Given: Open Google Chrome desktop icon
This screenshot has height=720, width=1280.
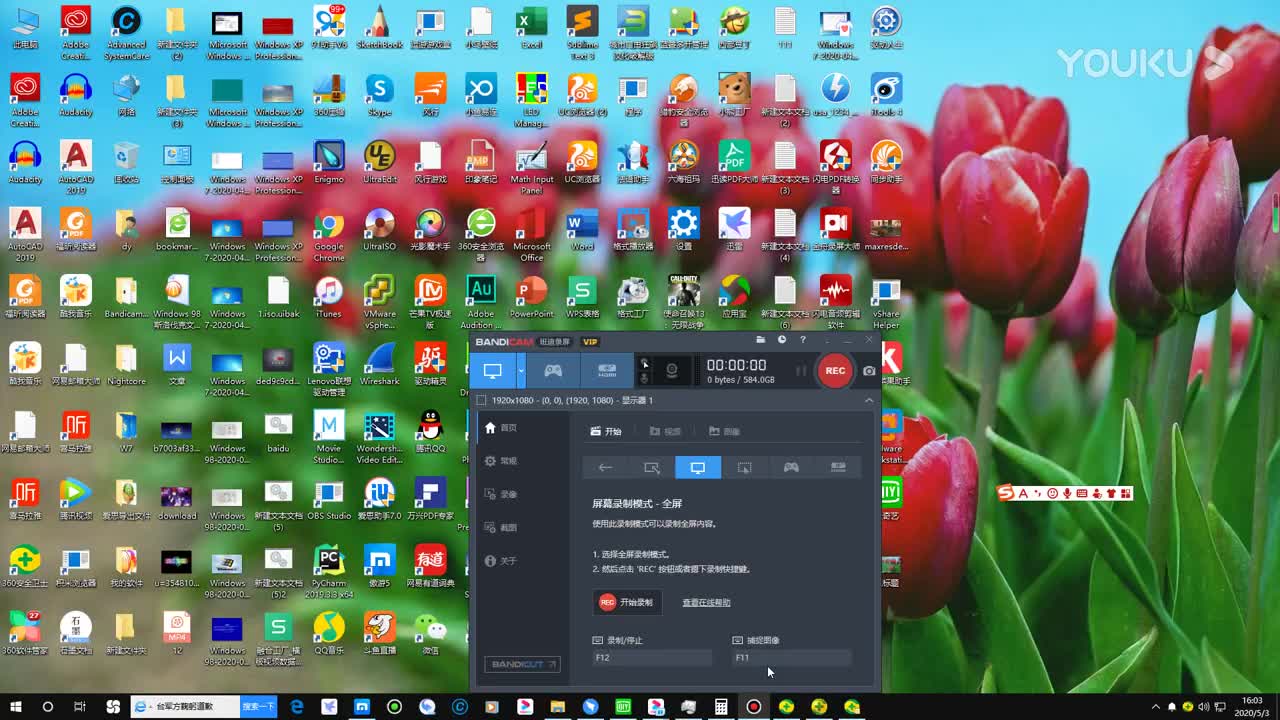Looking at the screenshot, I should (329, 233).
